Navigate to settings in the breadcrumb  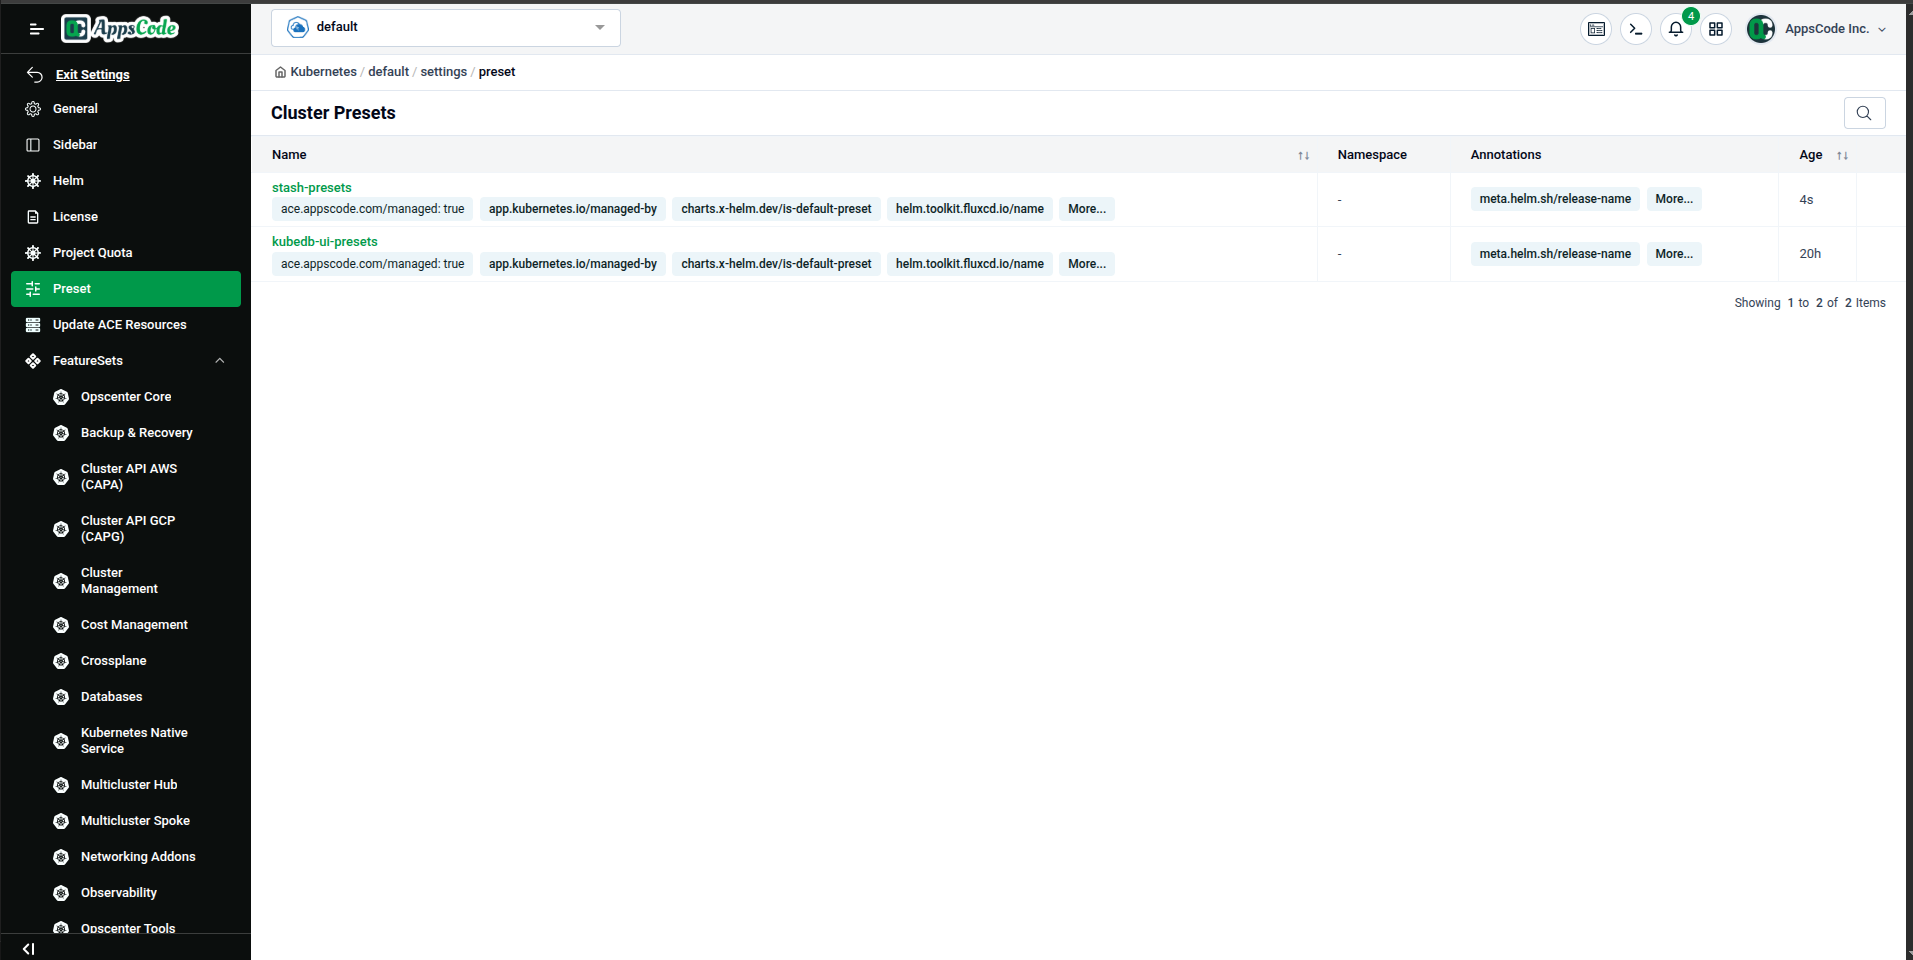[443, 71]
